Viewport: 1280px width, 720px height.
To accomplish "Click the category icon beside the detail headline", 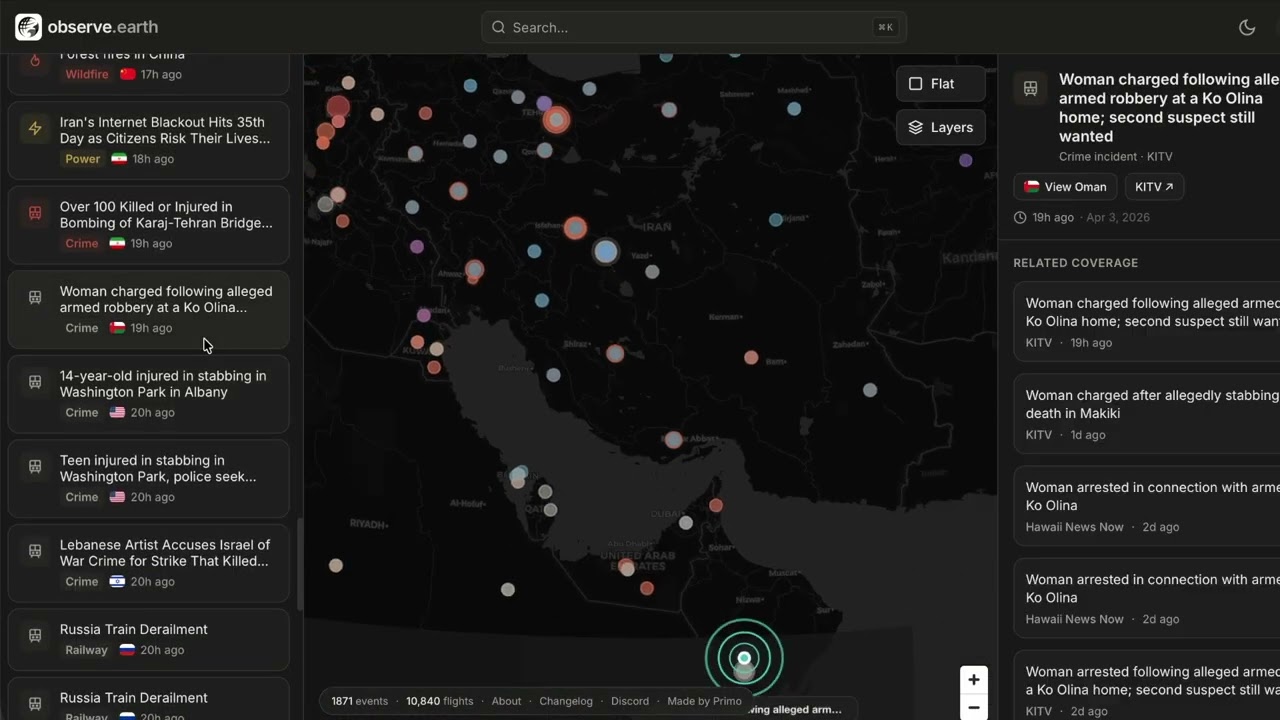I will (x=1030, y=88).
